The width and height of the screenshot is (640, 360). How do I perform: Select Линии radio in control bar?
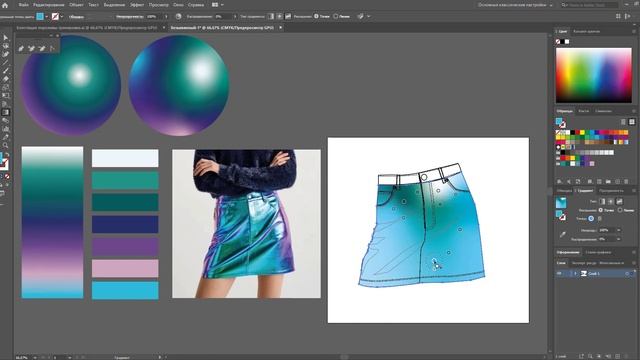tap(336, 16)
